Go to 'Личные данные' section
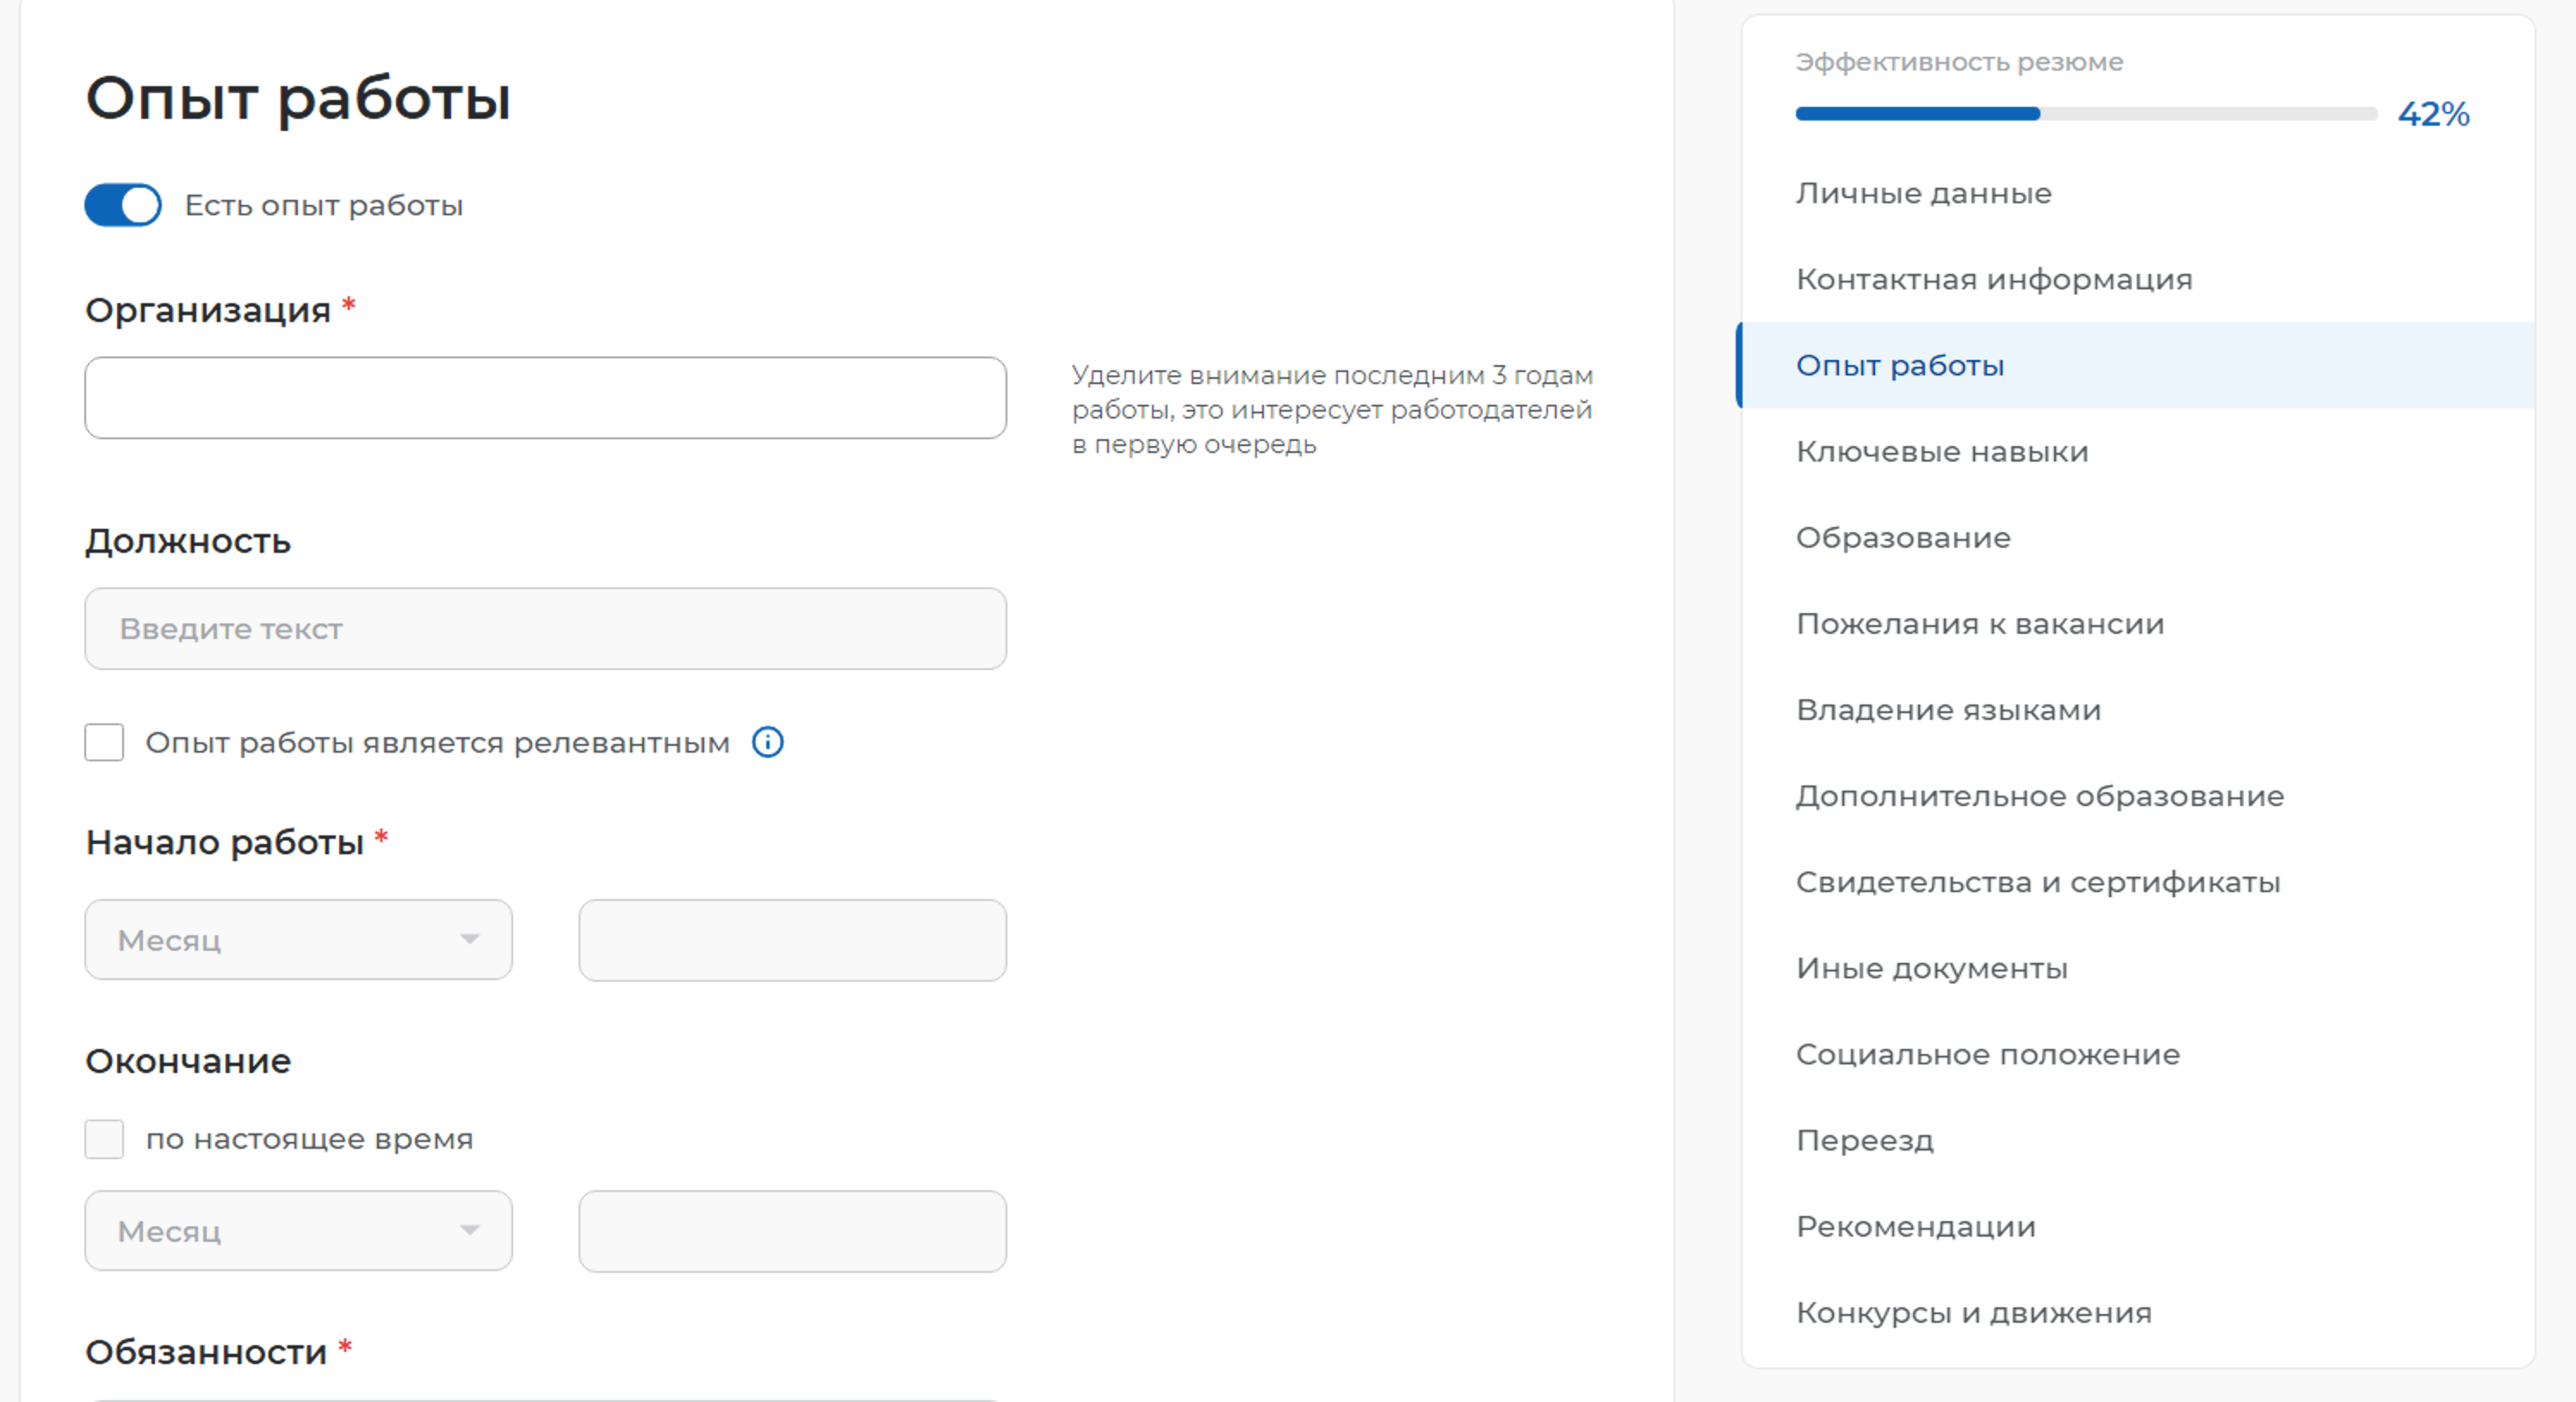This screenshot has width=2576, height=1402. click(x=1923, y=193)
